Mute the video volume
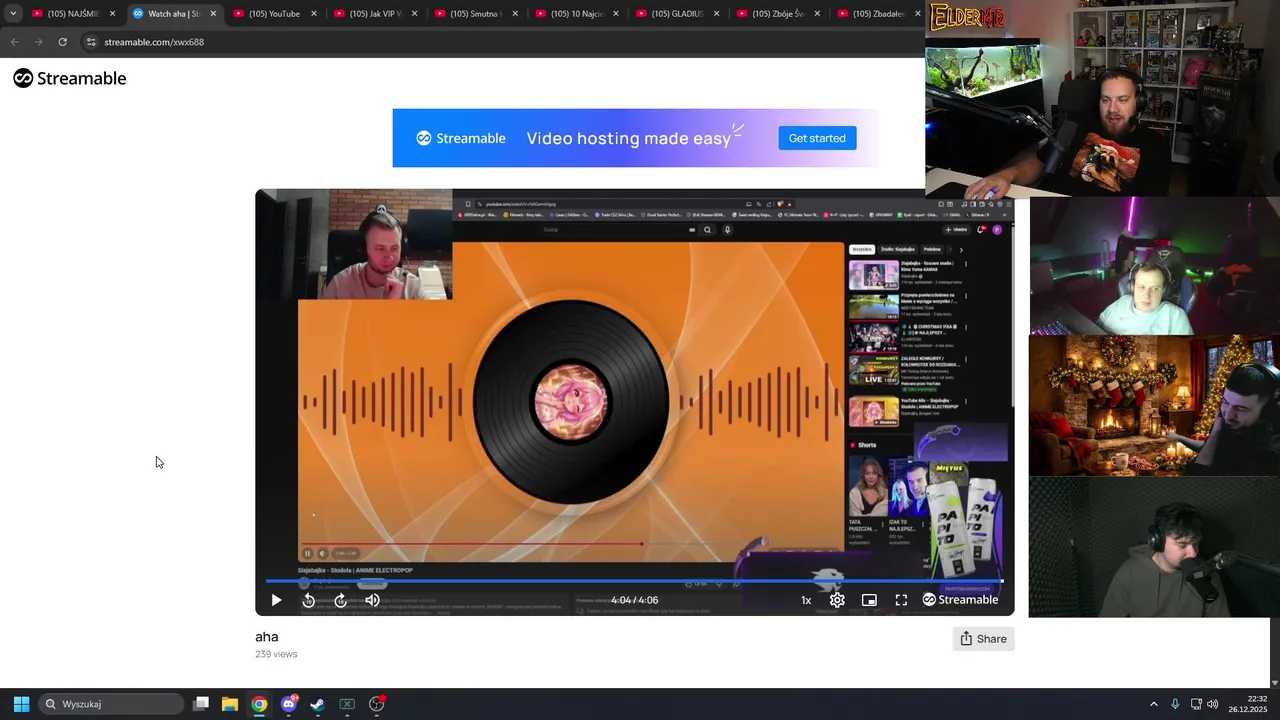 coord(372,600)
